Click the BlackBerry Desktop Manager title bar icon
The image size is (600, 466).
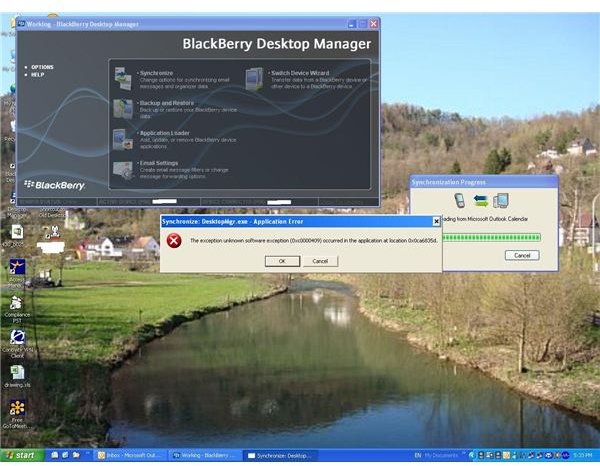coord(21,24)
